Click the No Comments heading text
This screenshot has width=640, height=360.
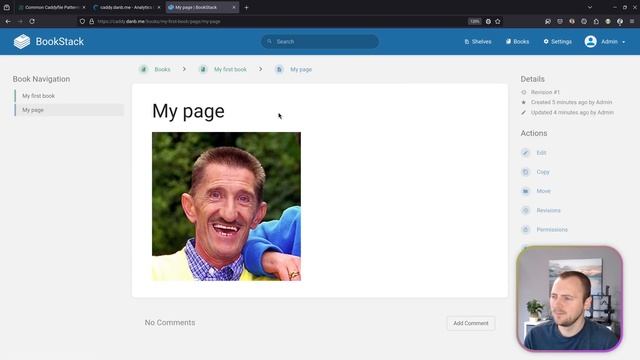coord(170,322)
